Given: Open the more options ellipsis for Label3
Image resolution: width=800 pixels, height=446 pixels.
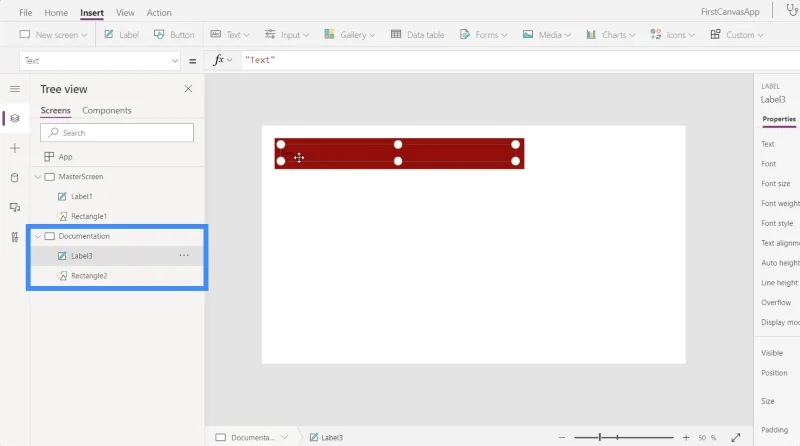Looking at the screenshot, I should tap(184, 255).
